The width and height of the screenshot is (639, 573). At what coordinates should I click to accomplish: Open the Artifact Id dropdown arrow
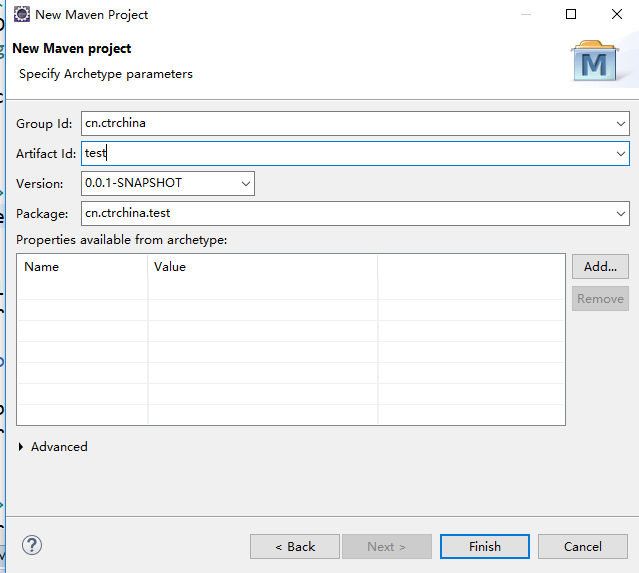coord(621,154)
